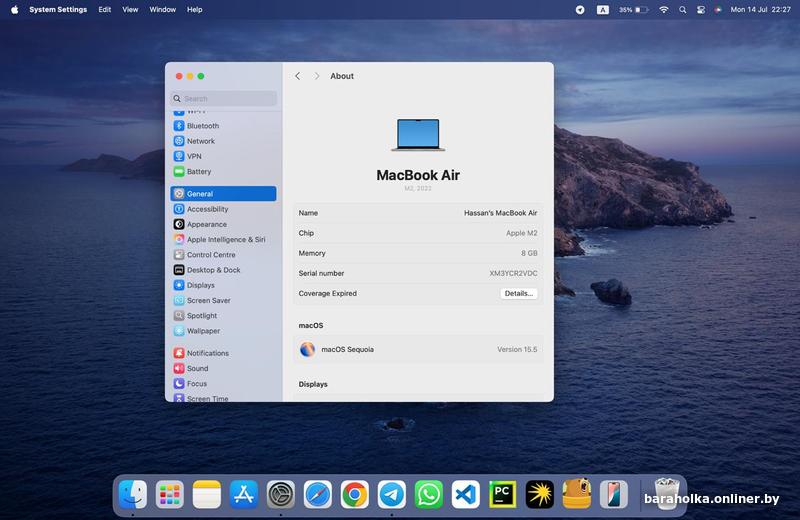This screenshot has height=520, width=800.
Task: Open Spotlight settings
Action: [224, 316]
